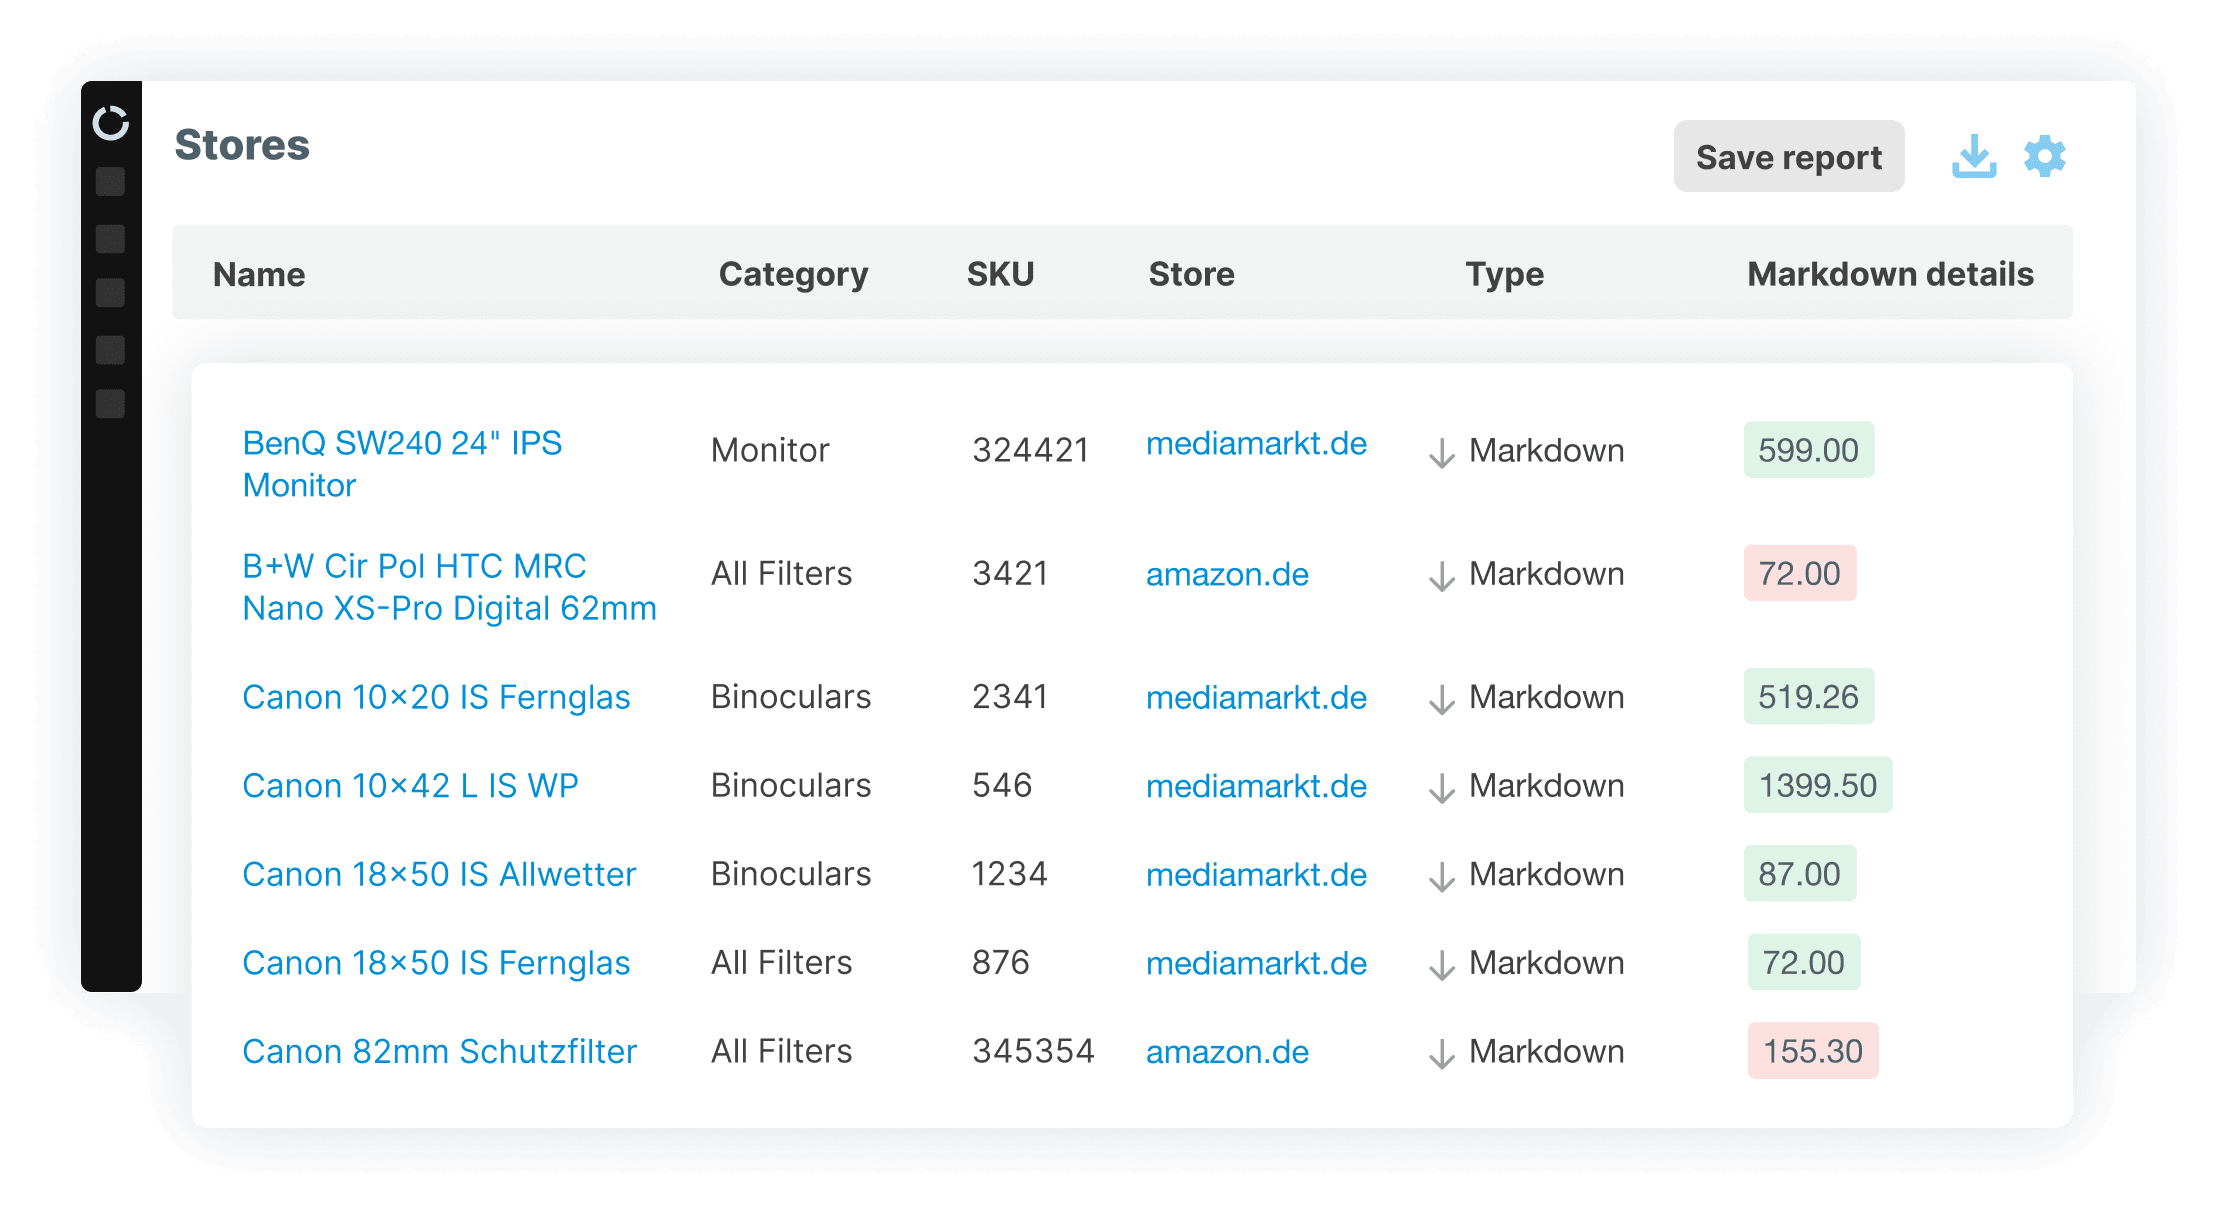The width and height of the screenshot is (2213, 1205).
Task: Follow mediamarkt.de link in the BenQ row
Action: point(1256,443)
